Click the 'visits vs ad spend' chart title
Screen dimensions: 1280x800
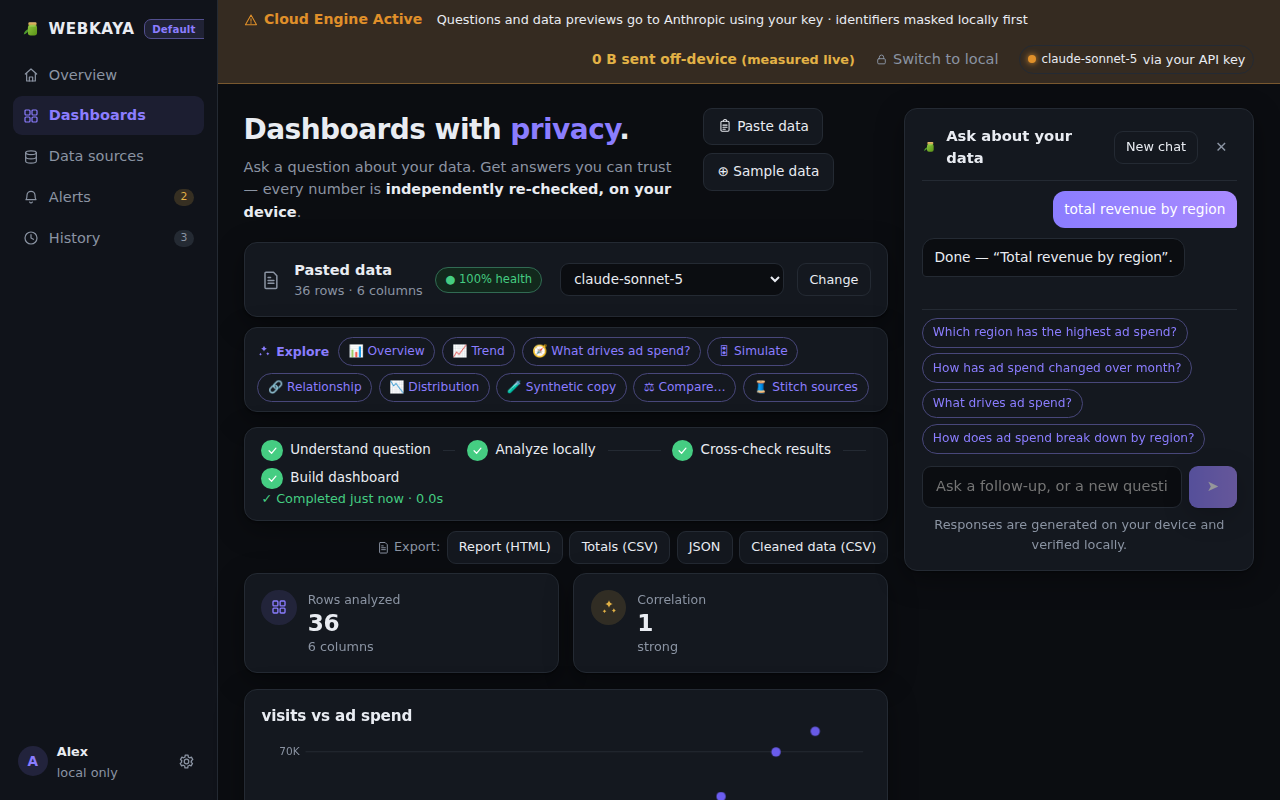pos(337,715)
